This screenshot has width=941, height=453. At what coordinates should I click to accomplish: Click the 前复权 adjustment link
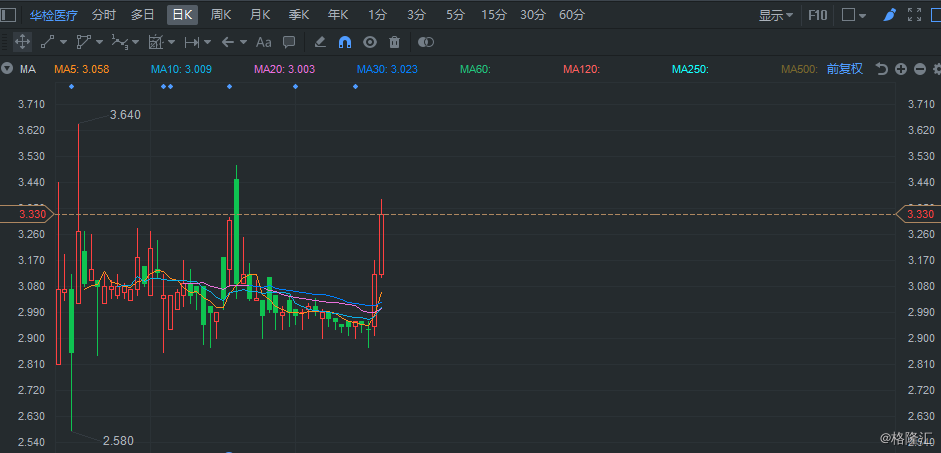(844, 69)
